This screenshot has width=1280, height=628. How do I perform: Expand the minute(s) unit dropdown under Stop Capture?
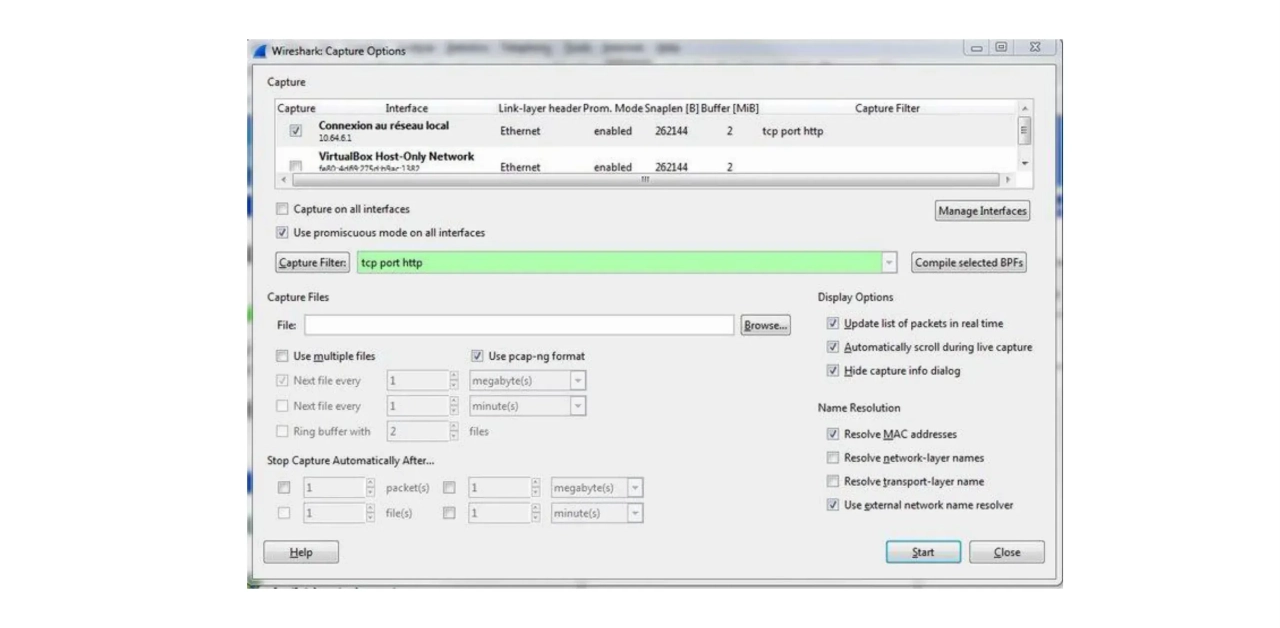(635, 513)
